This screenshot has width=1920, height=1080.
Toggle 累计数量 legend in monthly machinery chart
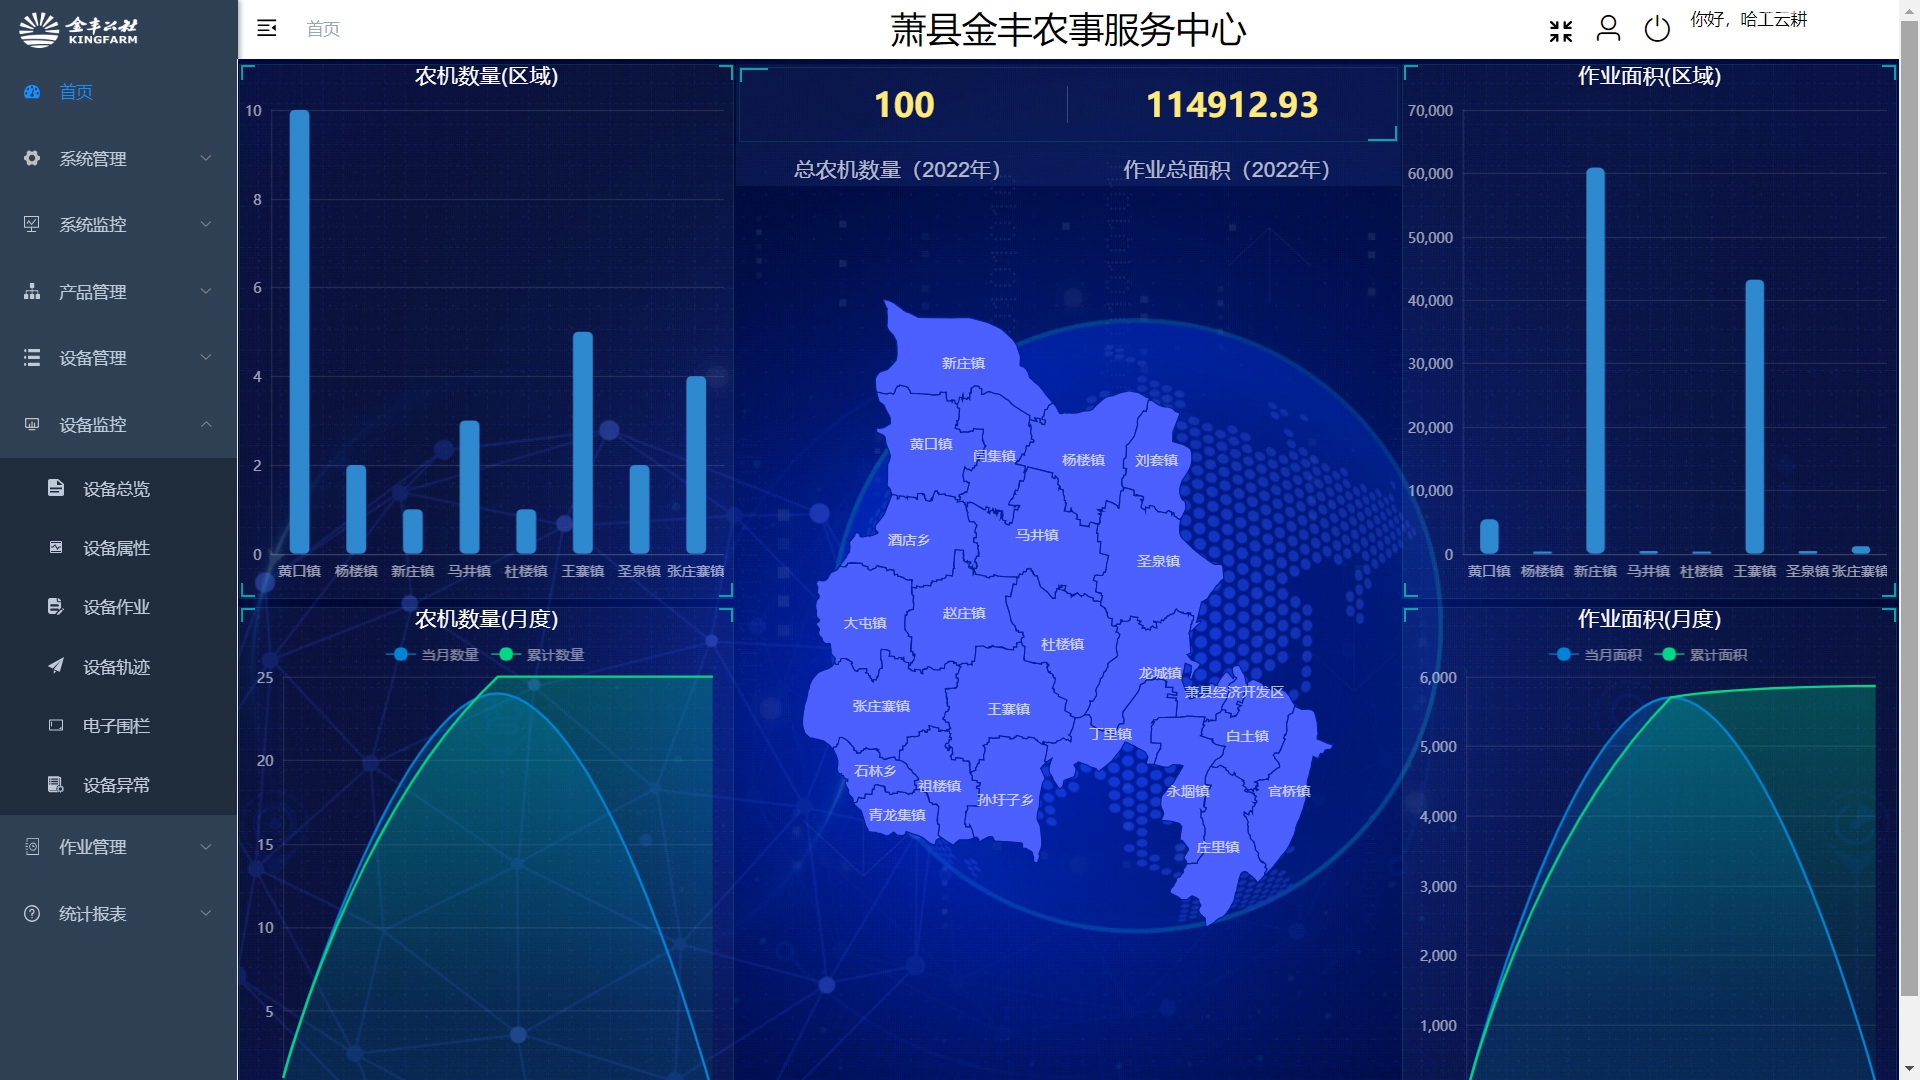coord(539,655)
